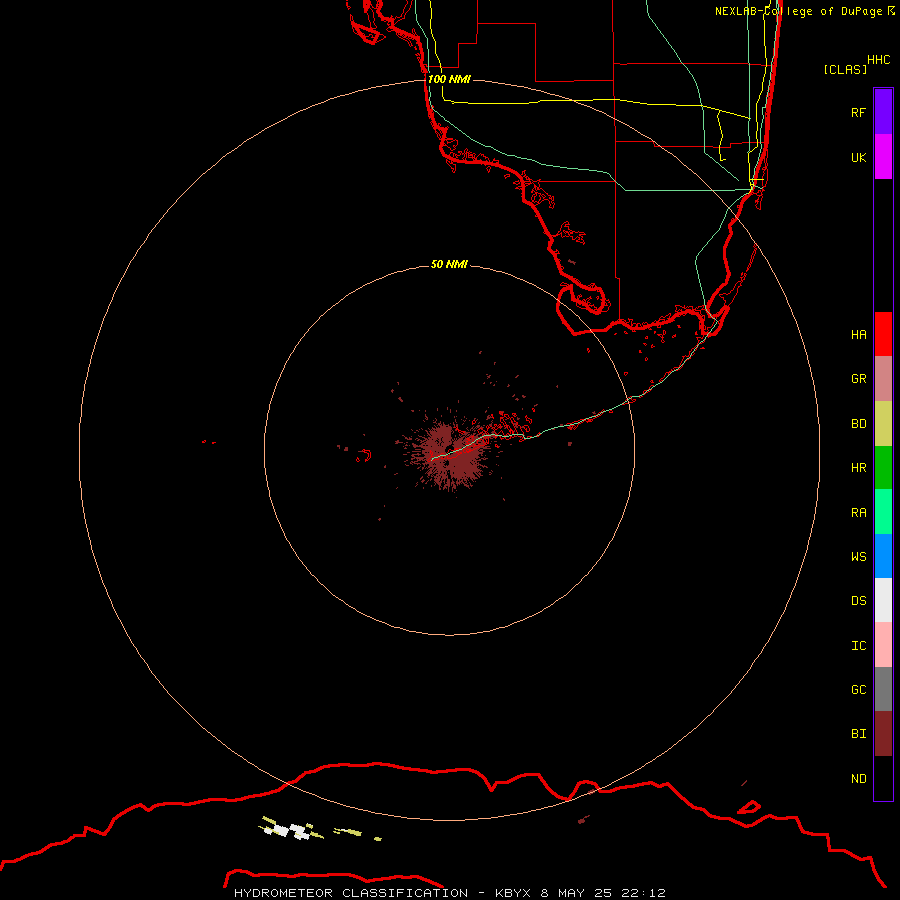Click the BI legend label

point(859,734)
